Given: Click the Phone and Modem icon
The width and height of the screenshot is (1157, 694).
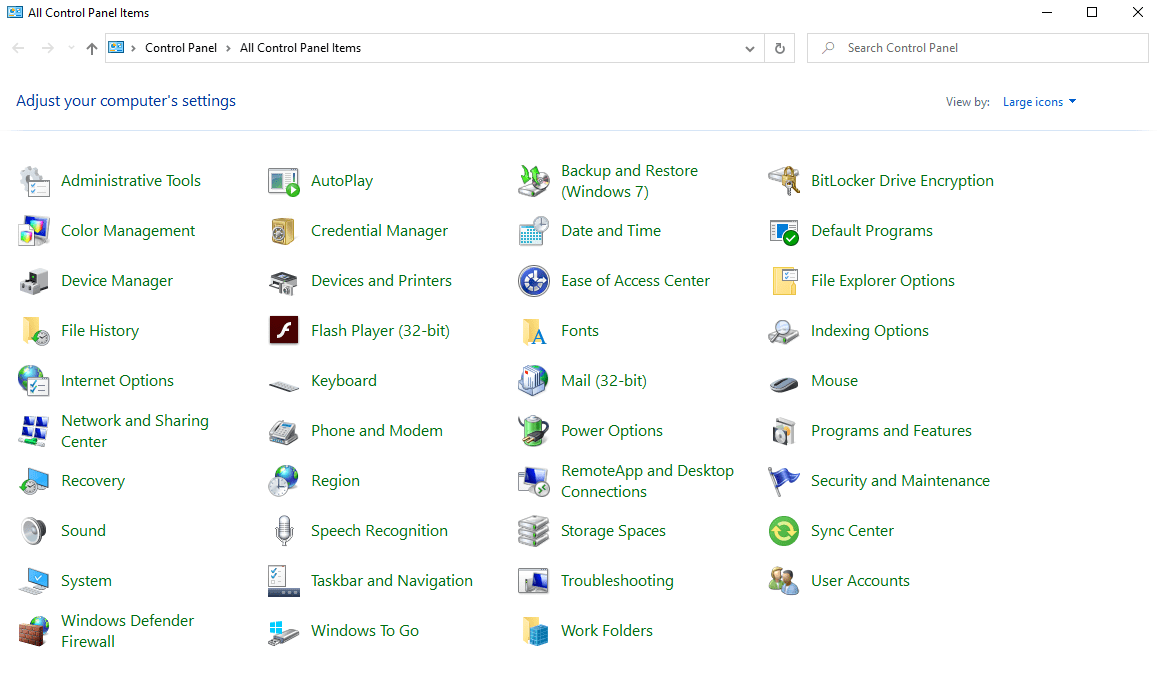Looking at the screenshot, I should 283,431.
